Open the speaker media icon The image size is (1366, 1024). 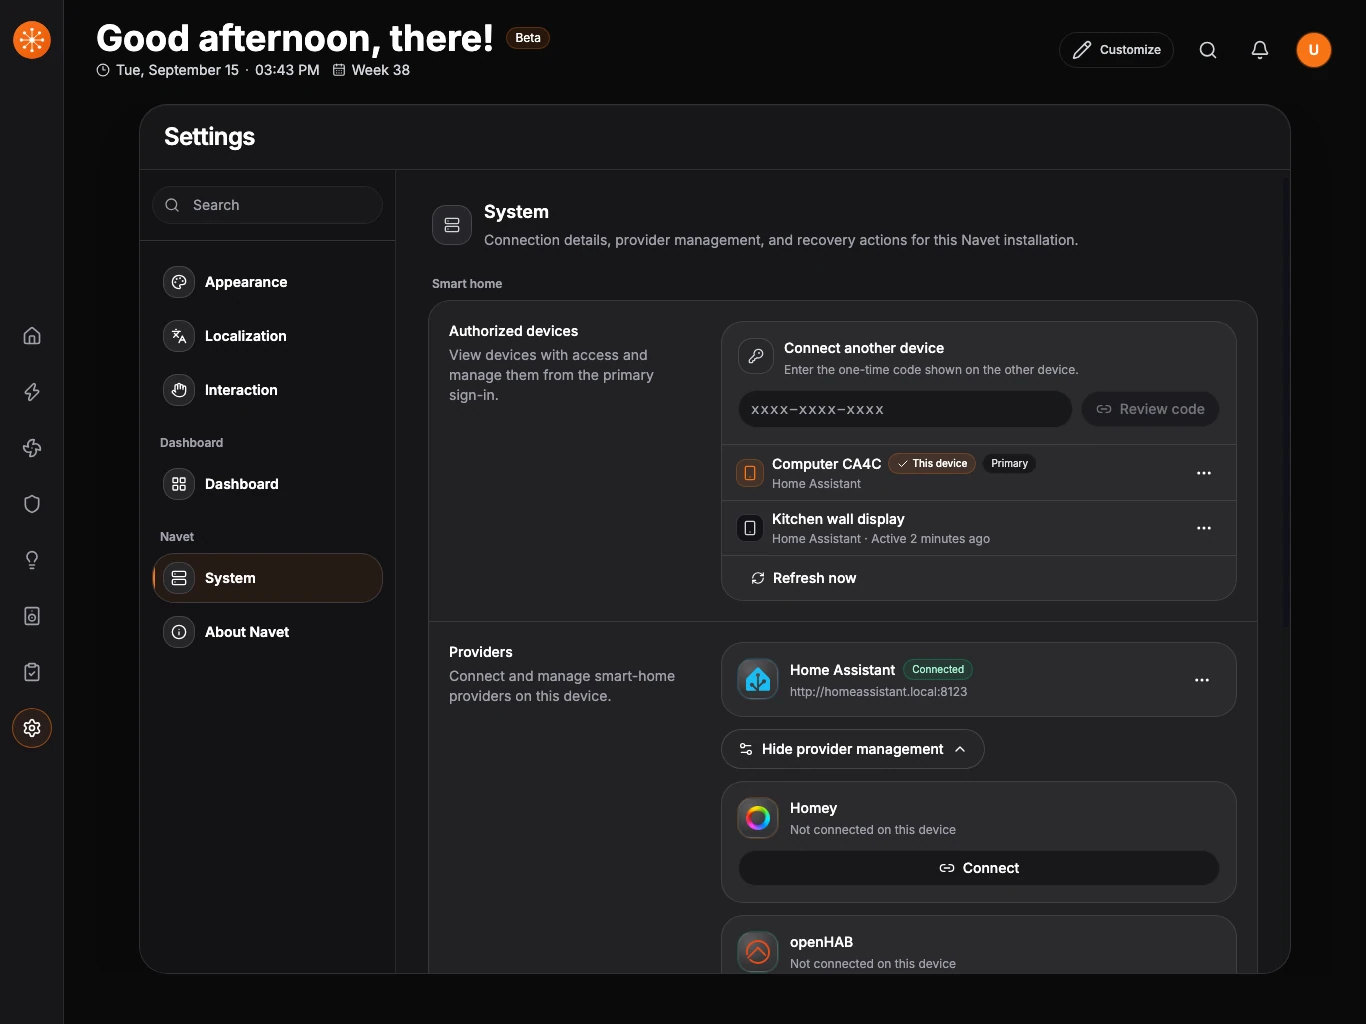32,616
